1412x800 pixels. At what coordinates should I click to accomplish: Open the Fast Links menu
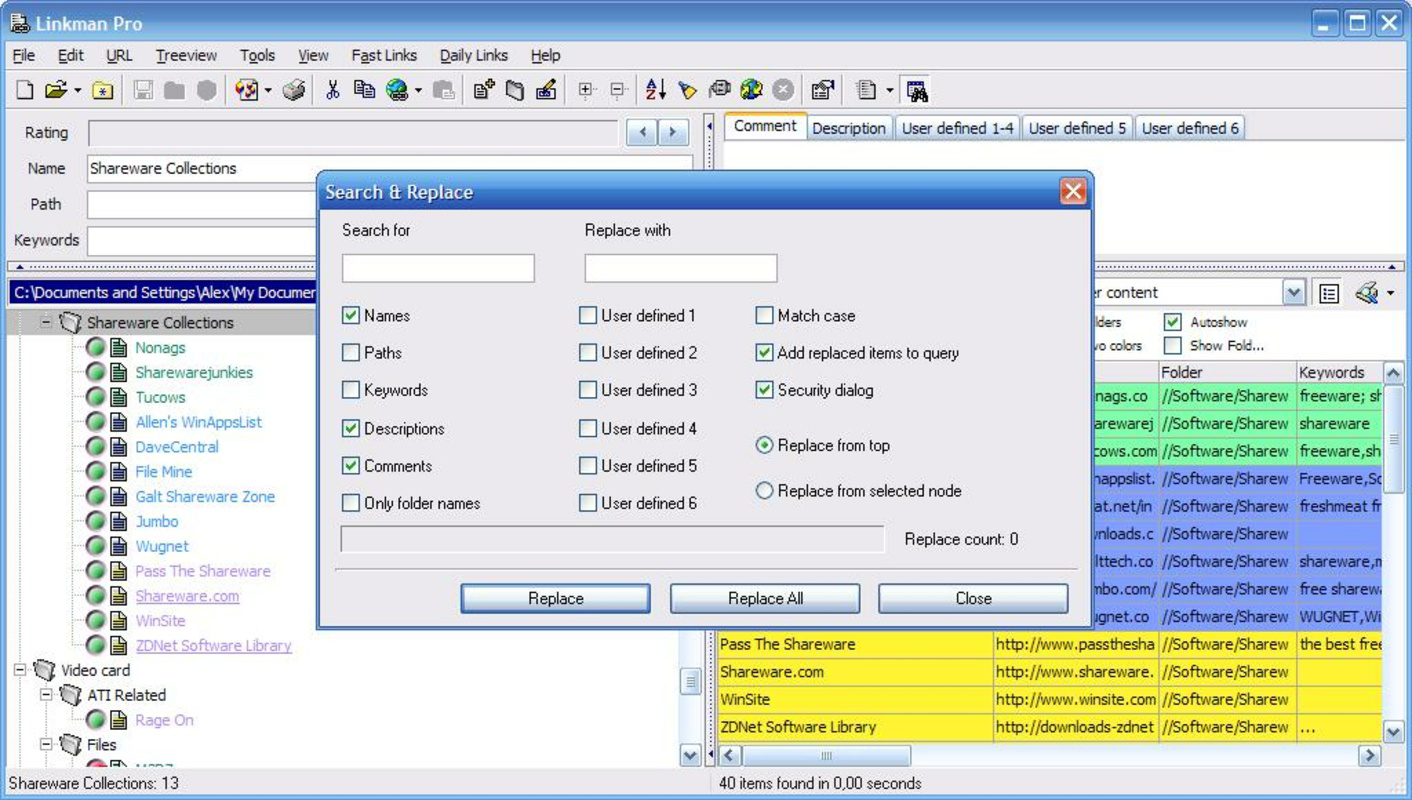coord(384,56)
